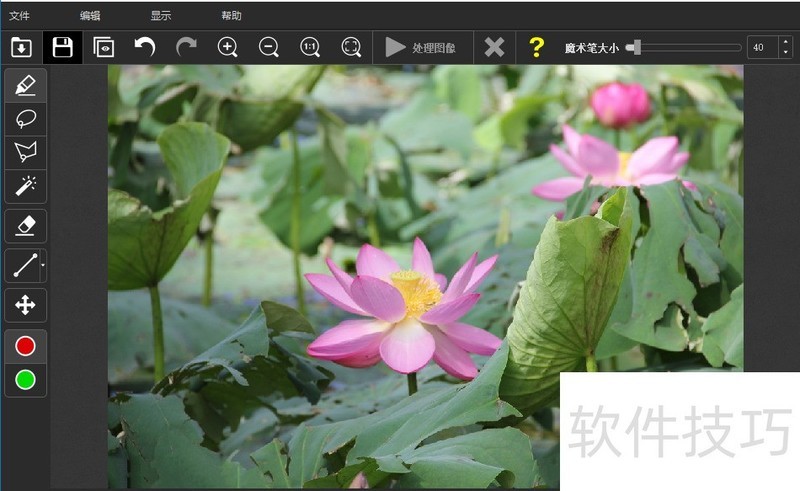Undo the last action

(145, 47)
